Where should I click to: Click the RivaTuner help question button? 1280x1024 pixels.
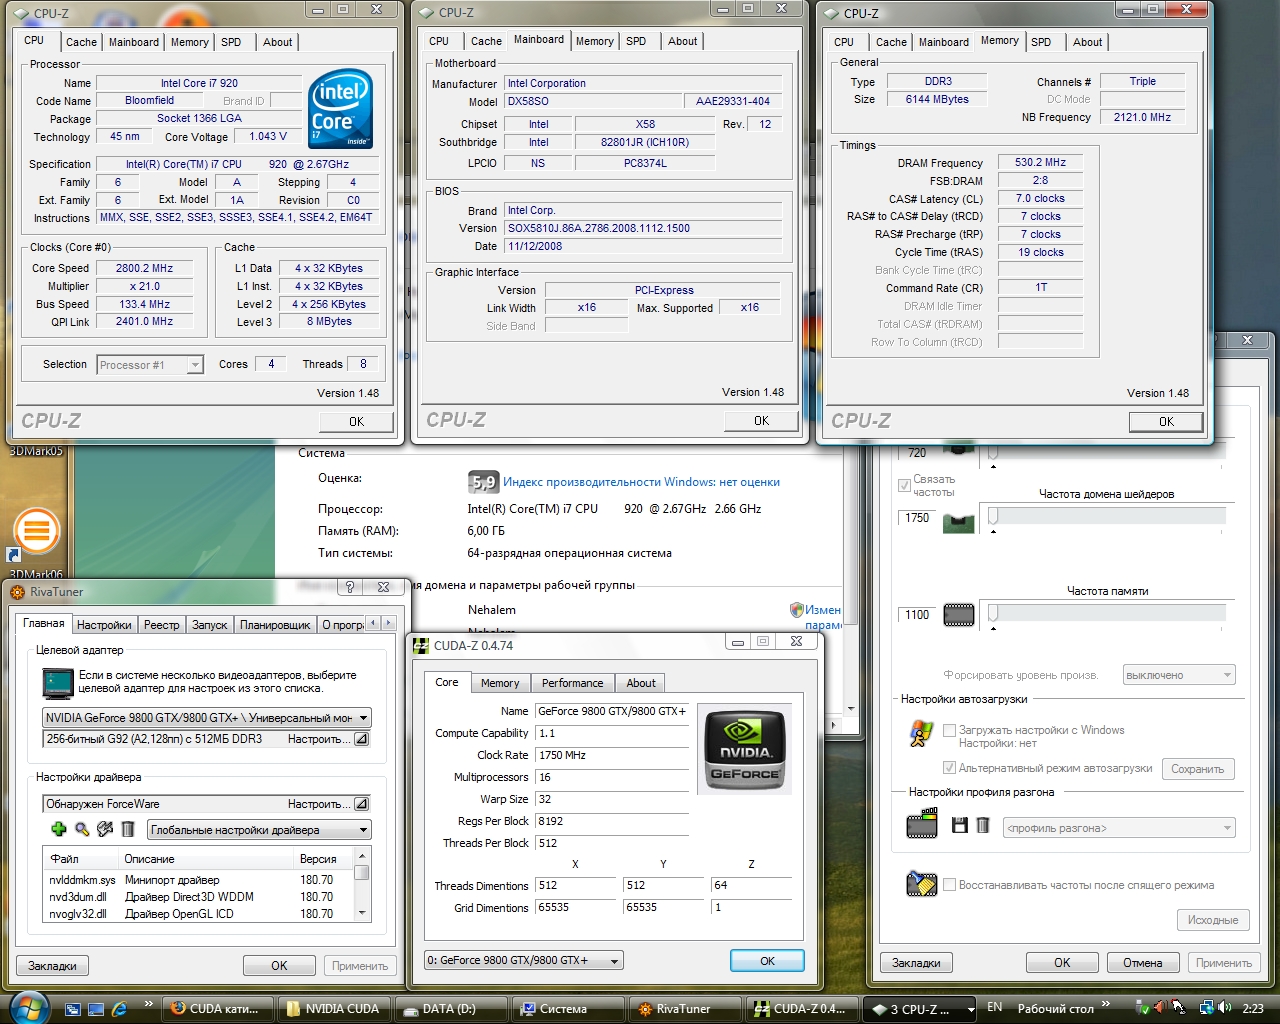click(x=349, y=587)
